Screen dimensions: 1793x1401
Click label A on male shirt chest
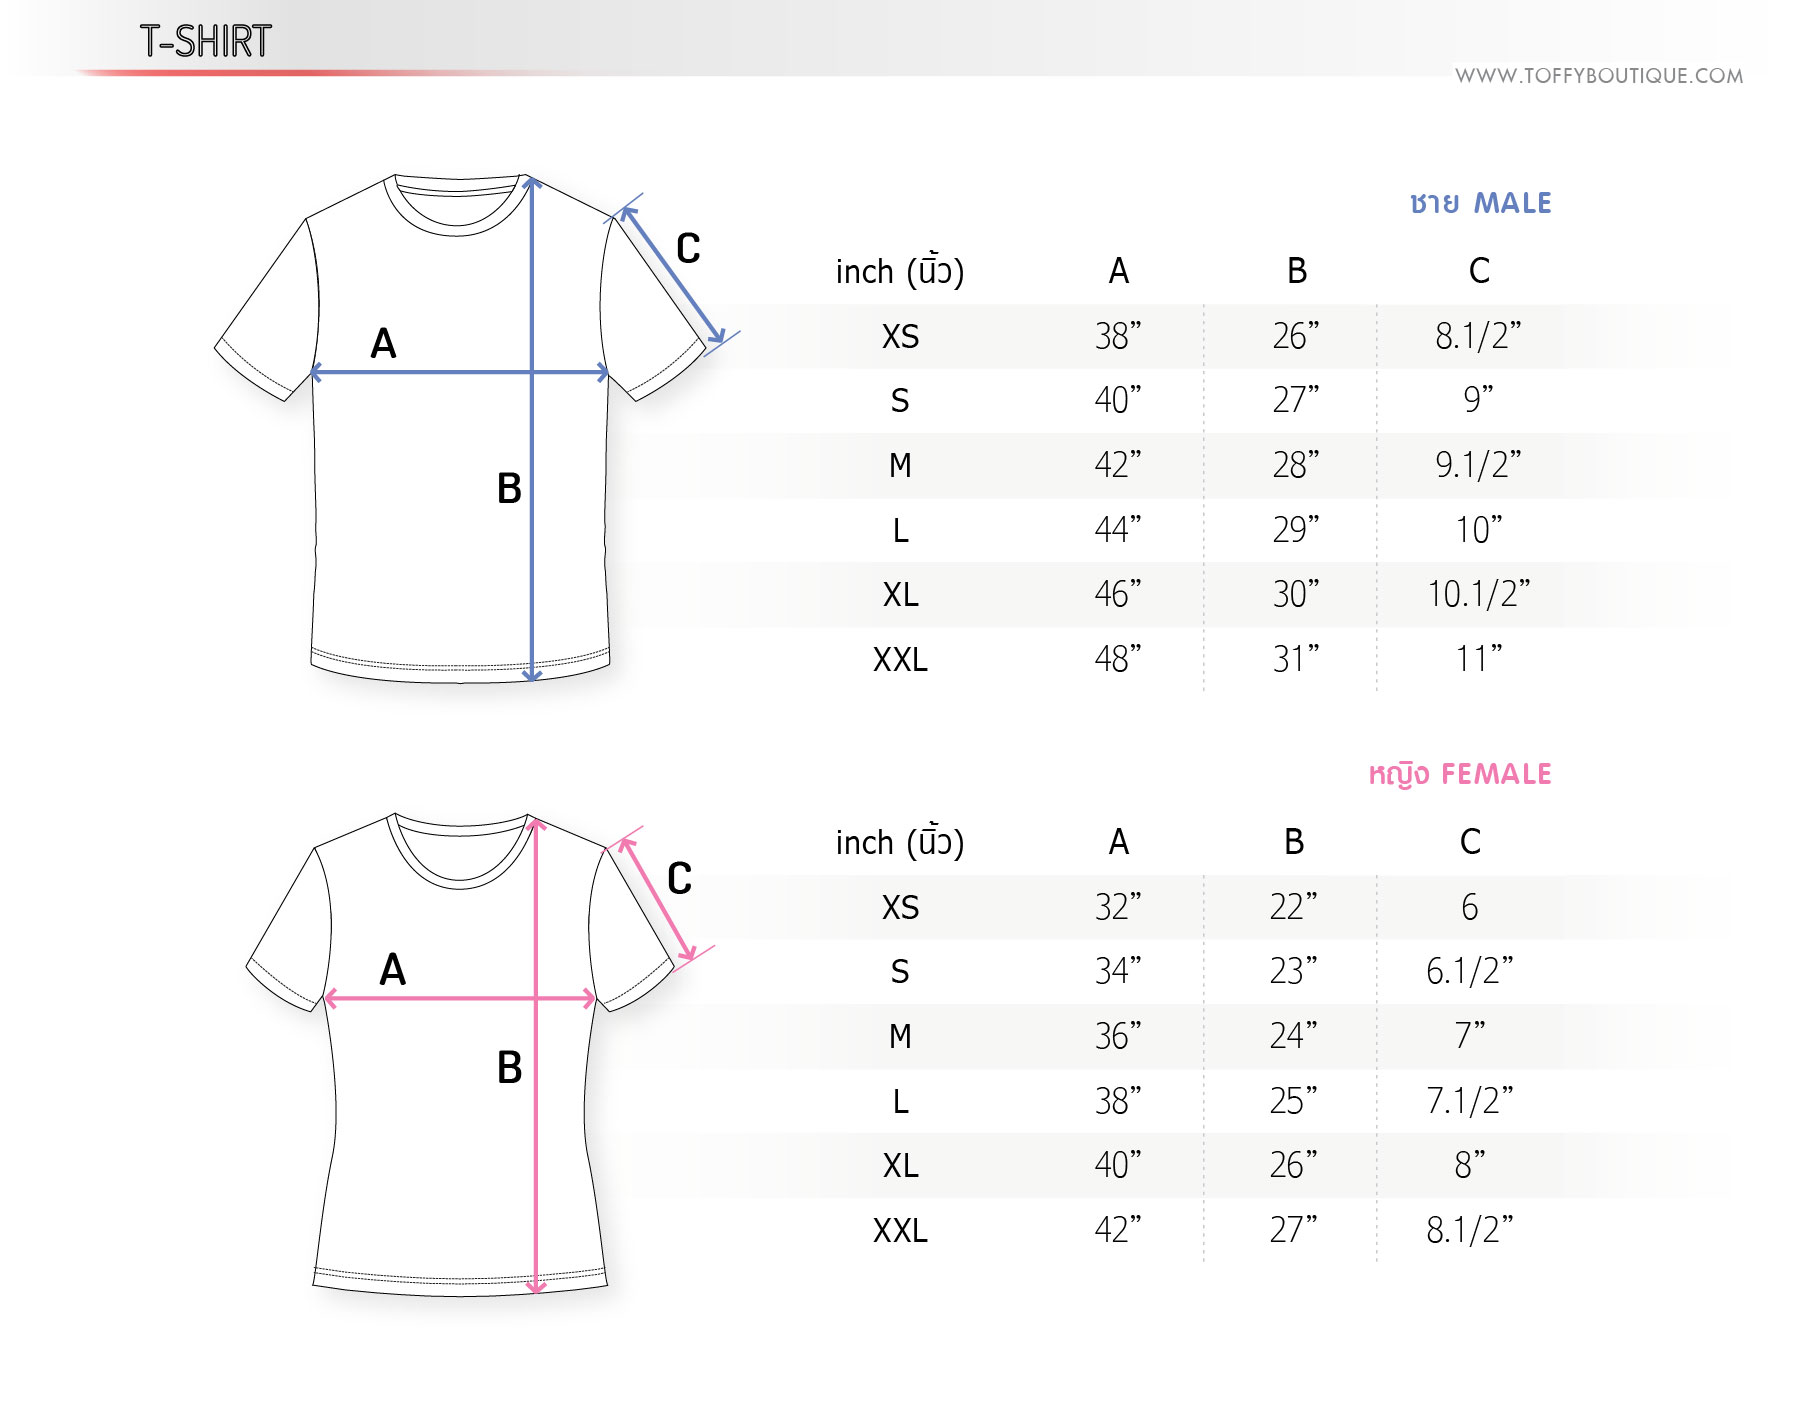pos(383,343)
